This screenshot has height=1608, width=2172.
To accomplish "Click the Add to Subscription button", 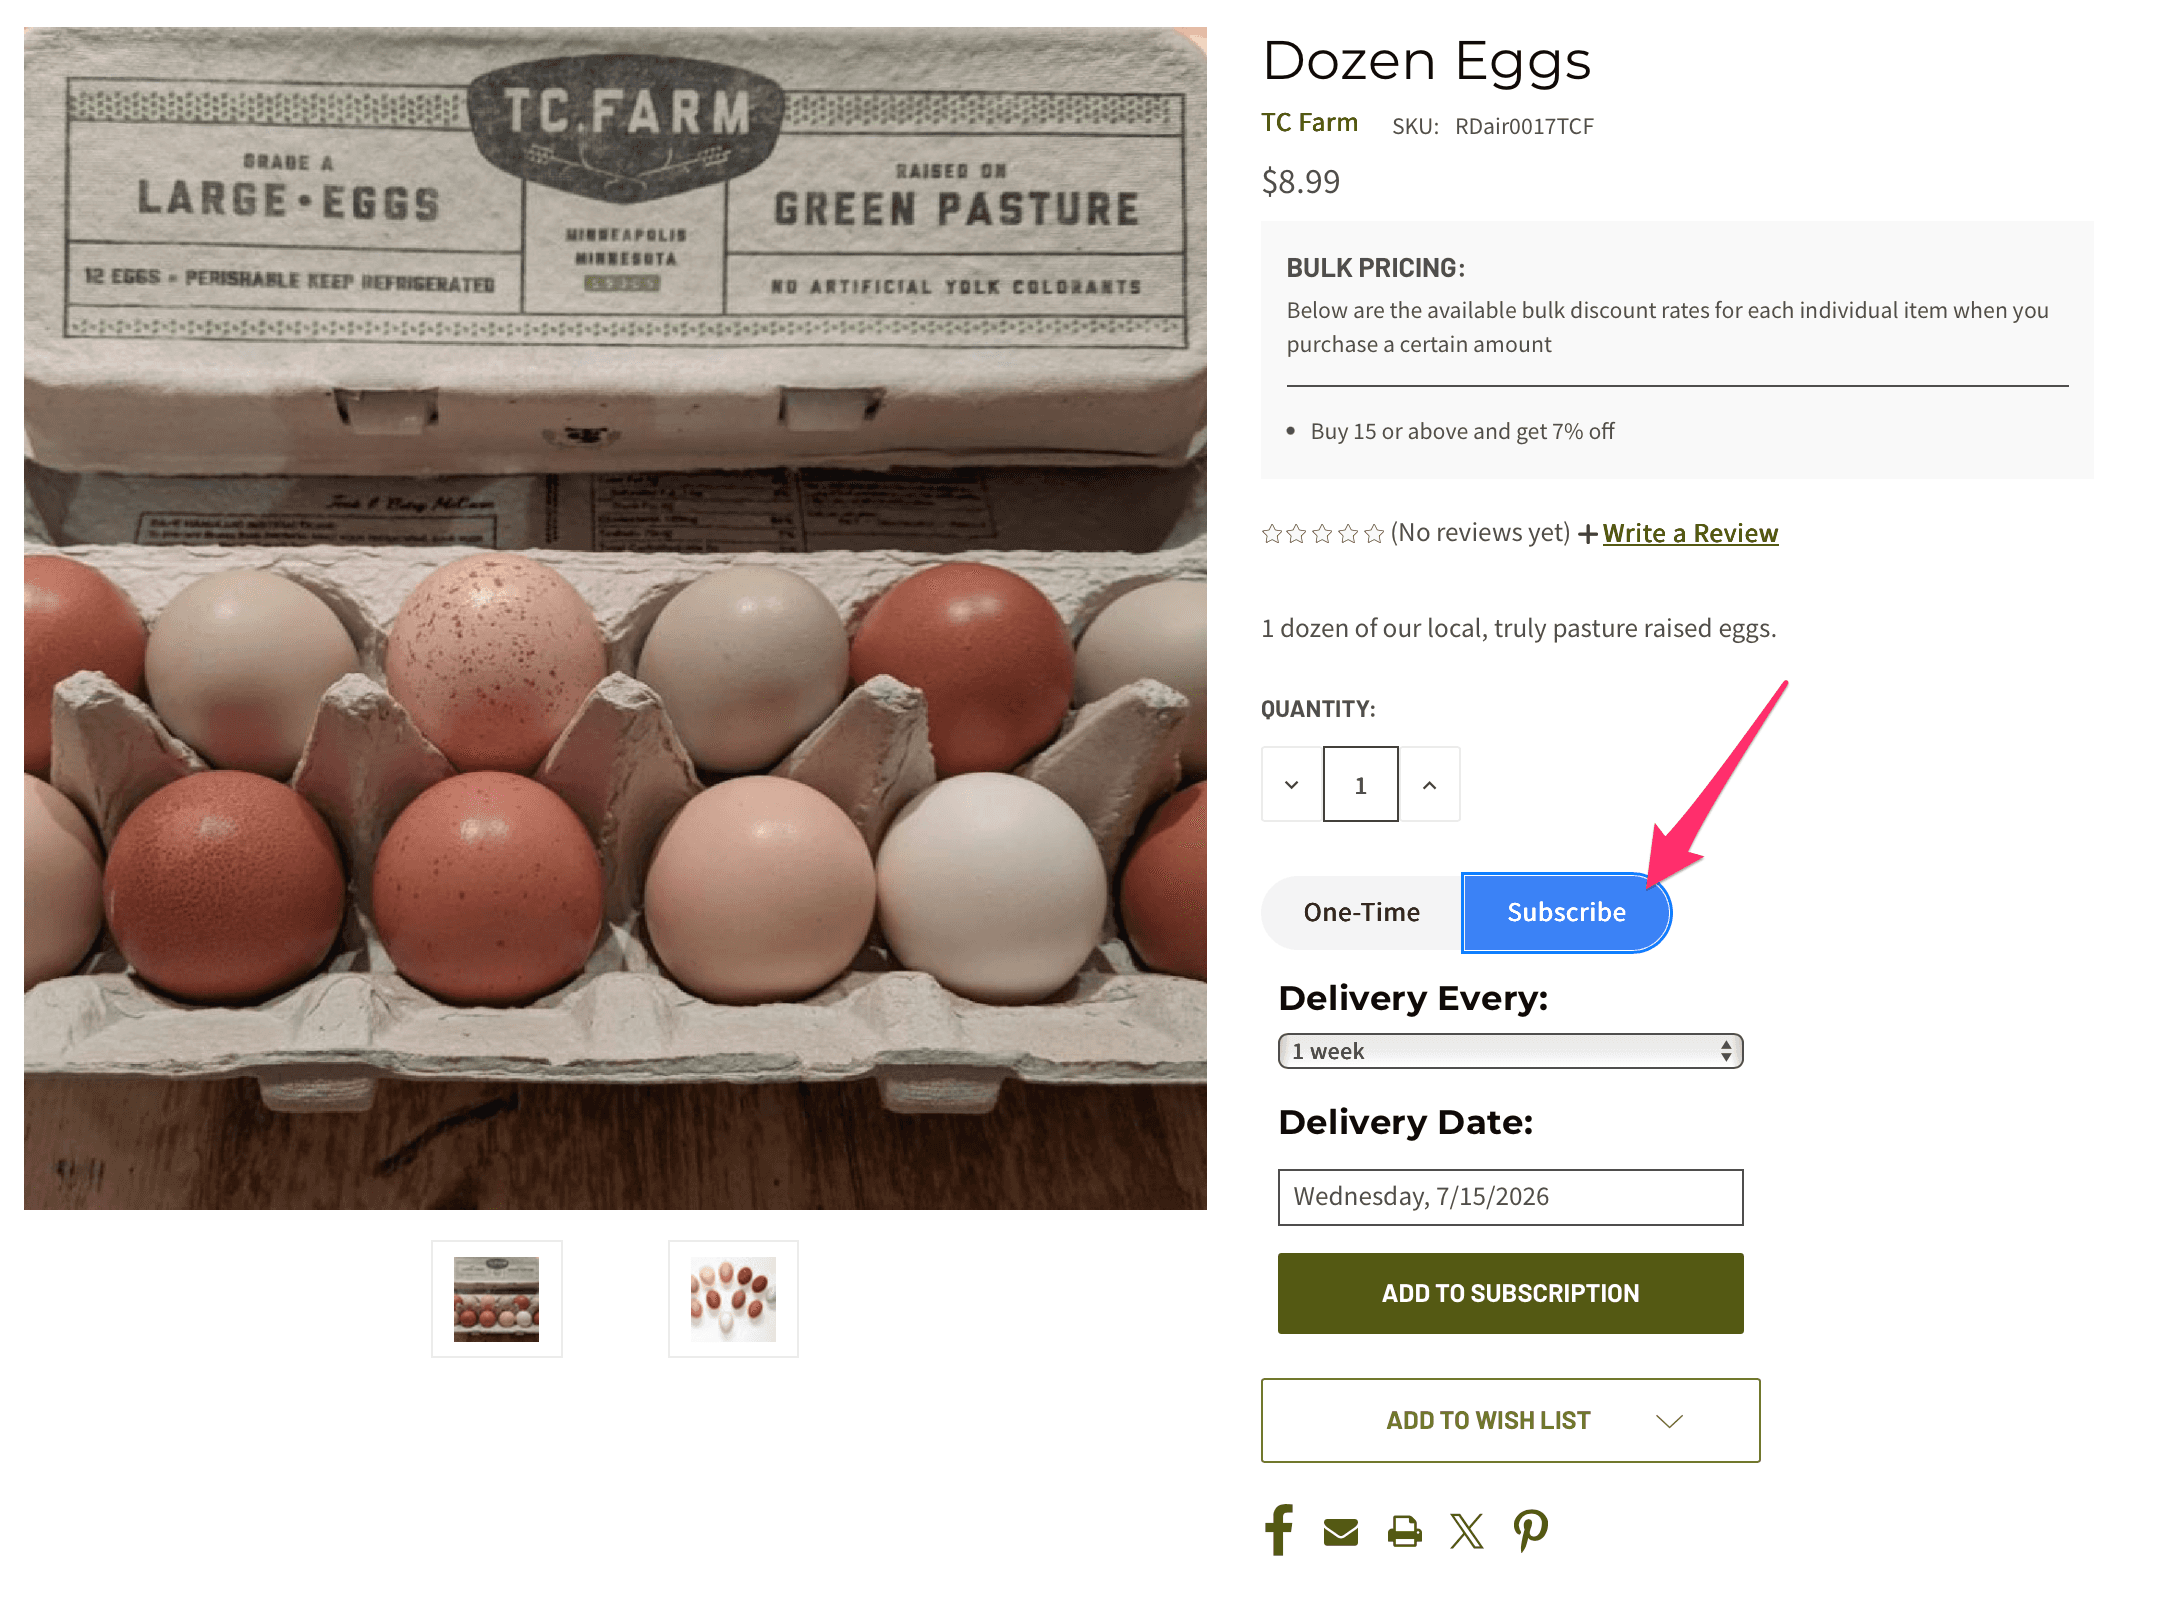I will tap(1511, 1293).
